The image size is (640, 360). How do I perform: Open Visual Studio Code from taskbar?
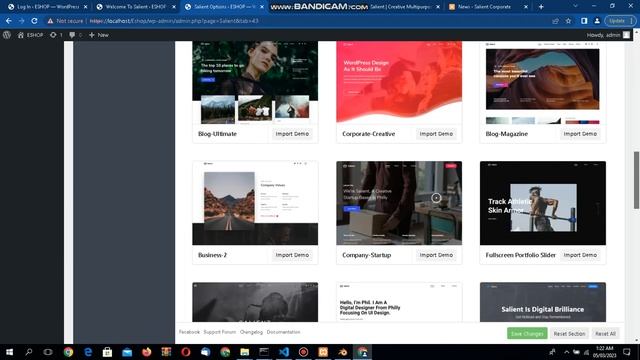(x=284, y=352)
